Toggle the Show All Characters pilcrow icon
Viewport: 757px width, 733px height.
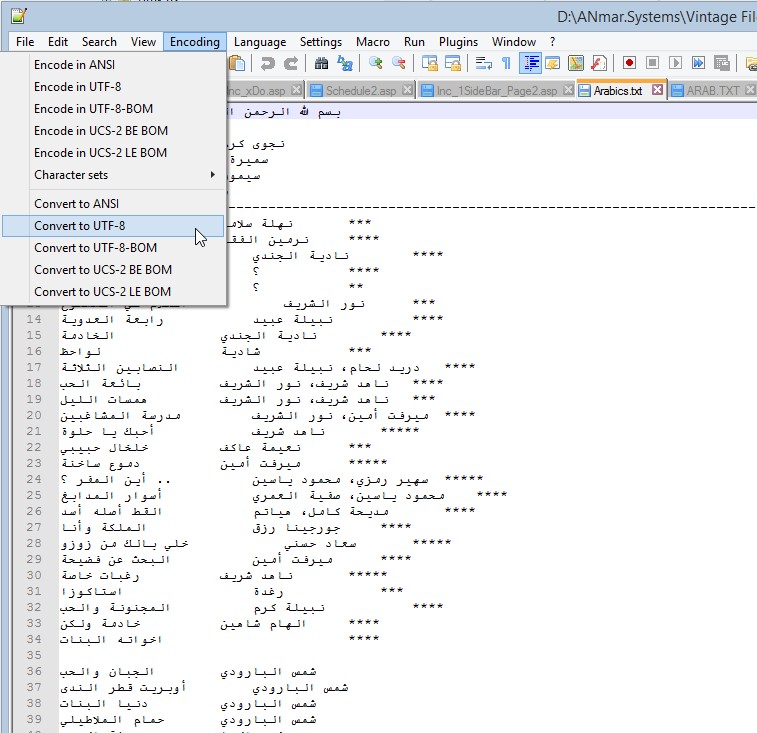[507, 63]
